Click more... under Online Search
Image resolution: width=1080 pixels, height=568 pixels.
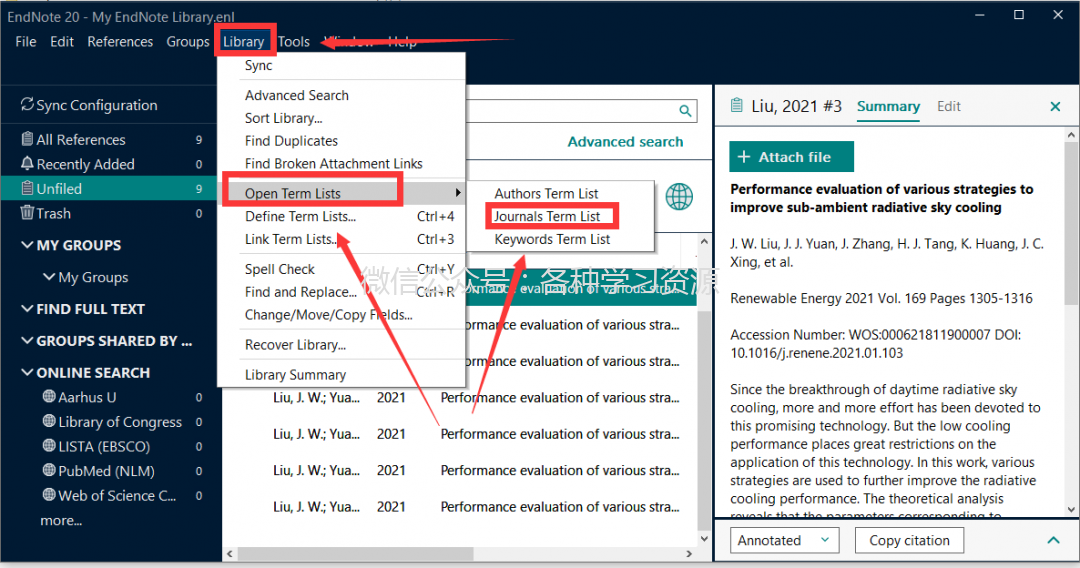61,520
